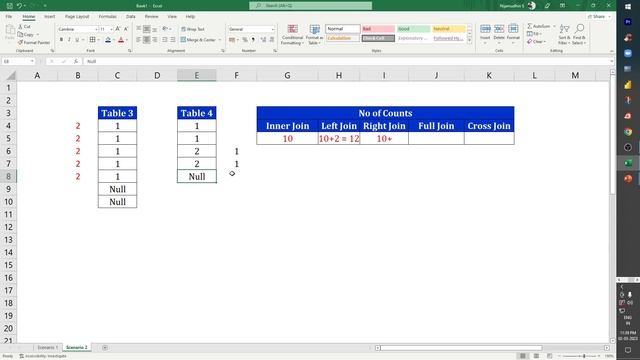The height and width of the screenshot is (360, 640).
Task: Click Merge & Center
Action: click(198, 40)
